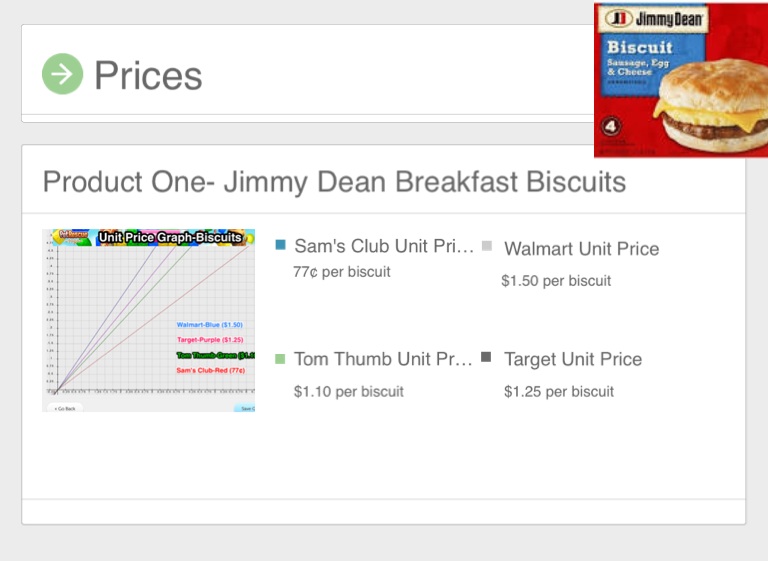Screen dimensions: 768x561
Task: Click the dark gray Target legend square
Action: click(x=487, y=357)
